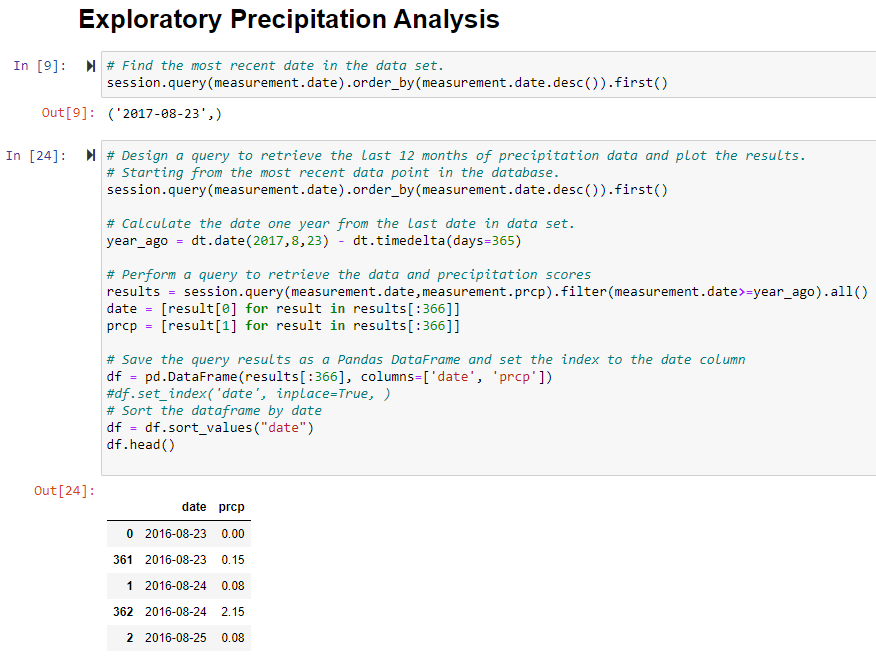Image resolution: width=876 pixels, height=661 pixels.
Task: Select the row showing prcp value 2.15
Action: click(178, 611)
